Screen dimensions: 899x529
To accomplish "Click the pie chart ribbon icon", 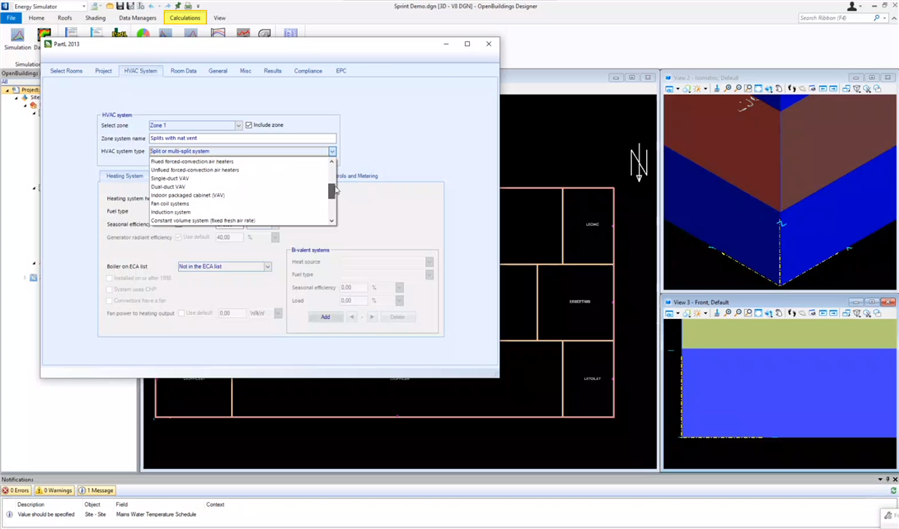I will (143, 34).
